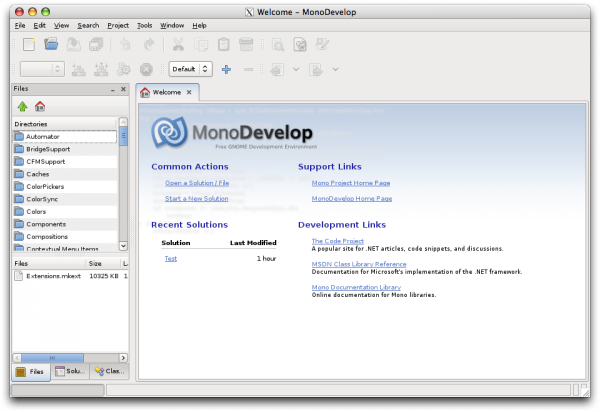The height and width of the screenshot is (412, 600).
Task: Click the Size column header
Action: tap(102, 264)
